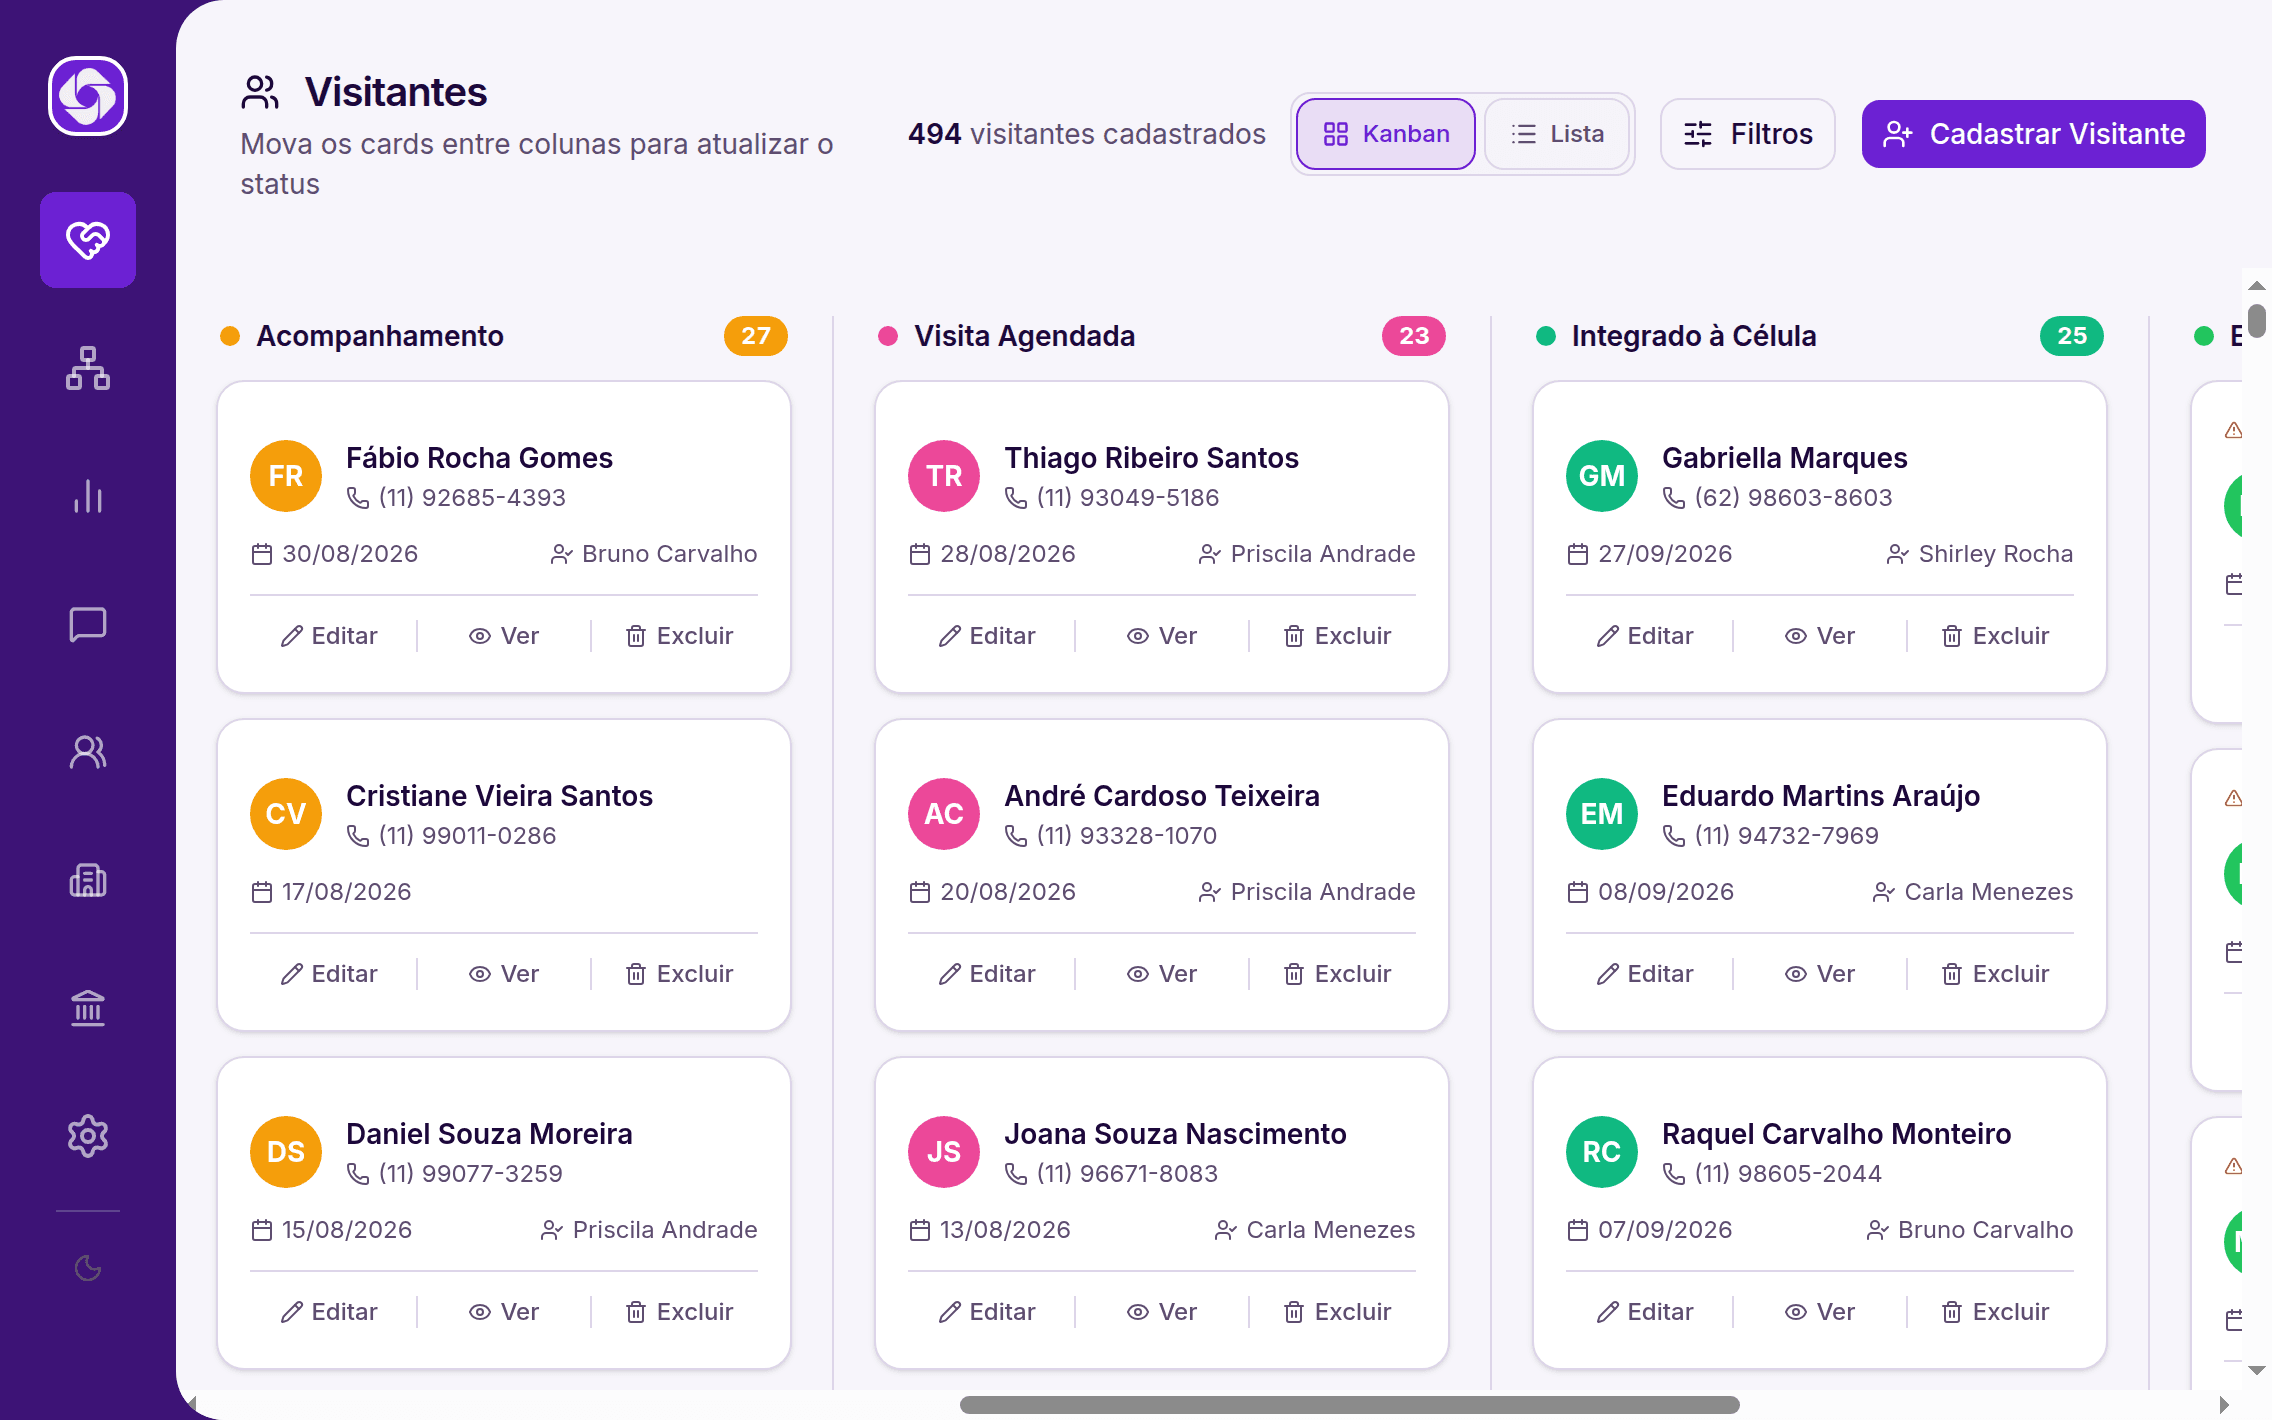
Task: Open the building sidebar icon
Action: 88,880
